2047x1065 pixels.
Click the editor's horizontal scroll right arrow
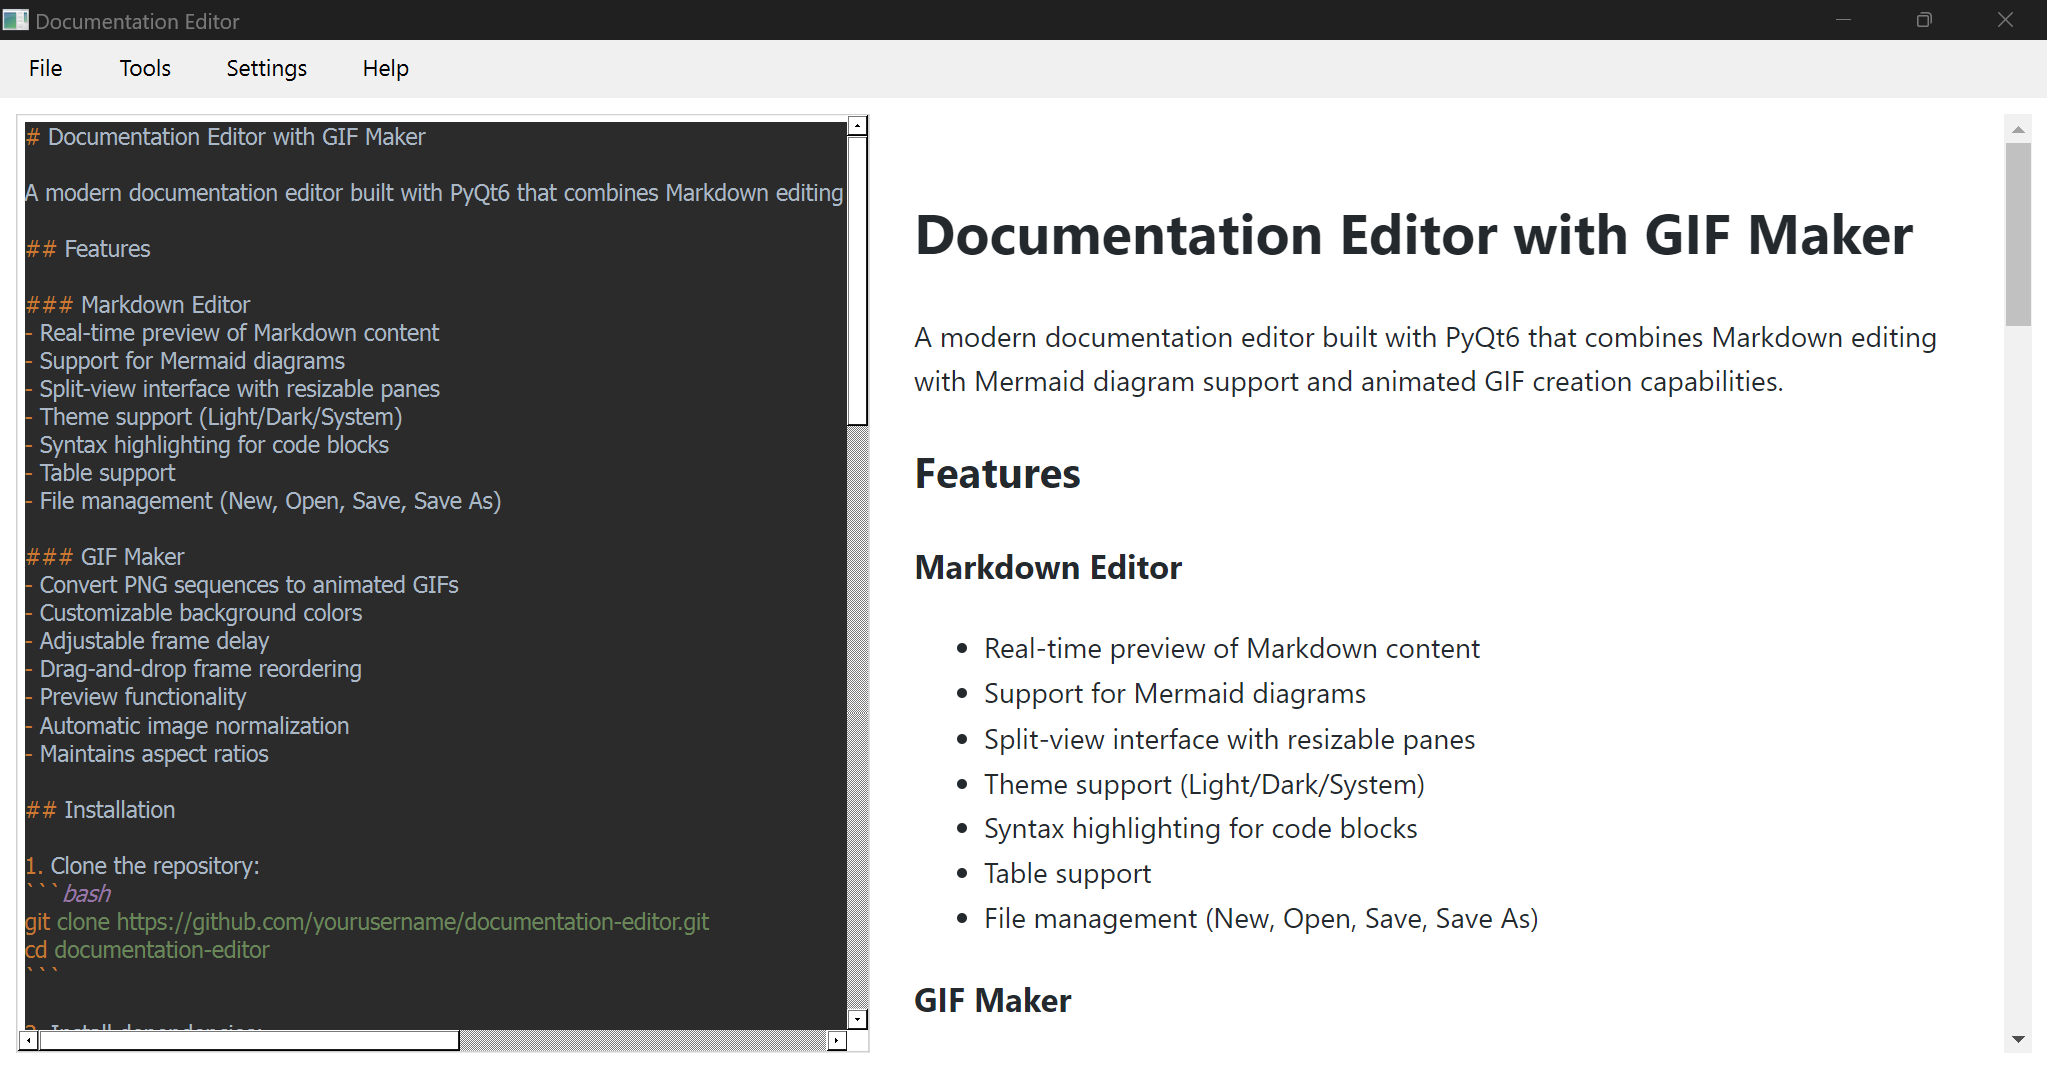click(x=837, y=1041)
